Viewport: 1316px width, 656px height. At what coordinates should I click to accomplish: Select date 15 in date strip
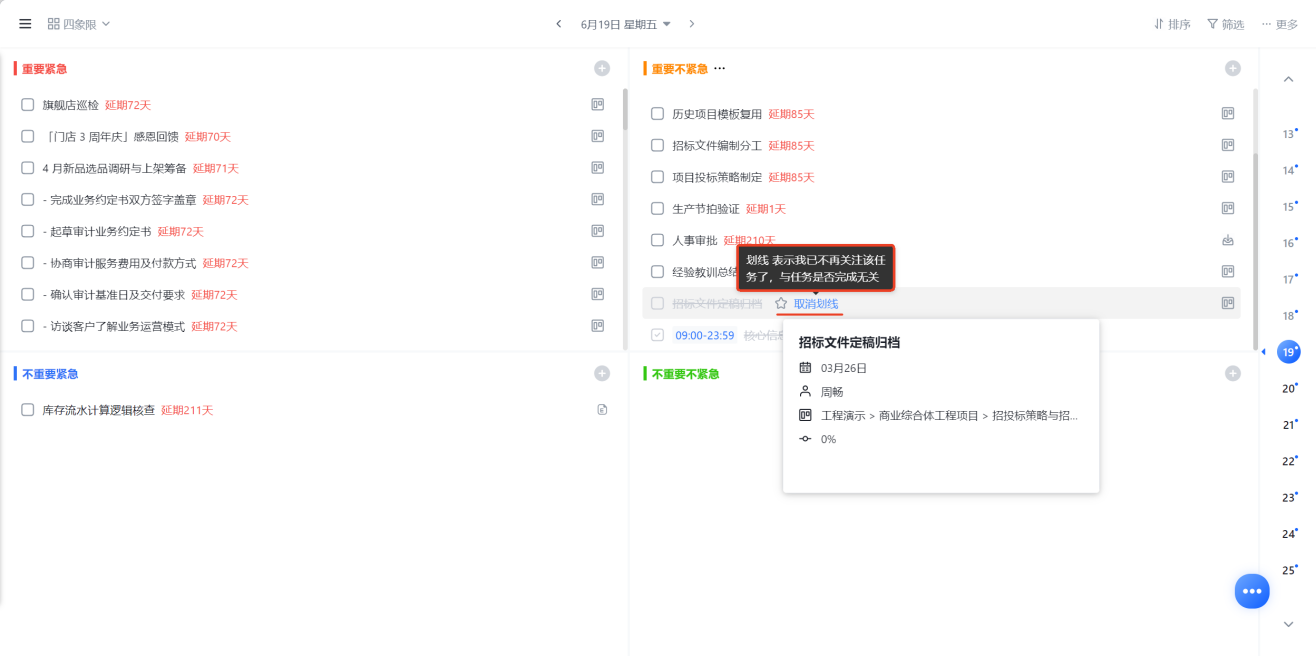[x=1289, y=207]
